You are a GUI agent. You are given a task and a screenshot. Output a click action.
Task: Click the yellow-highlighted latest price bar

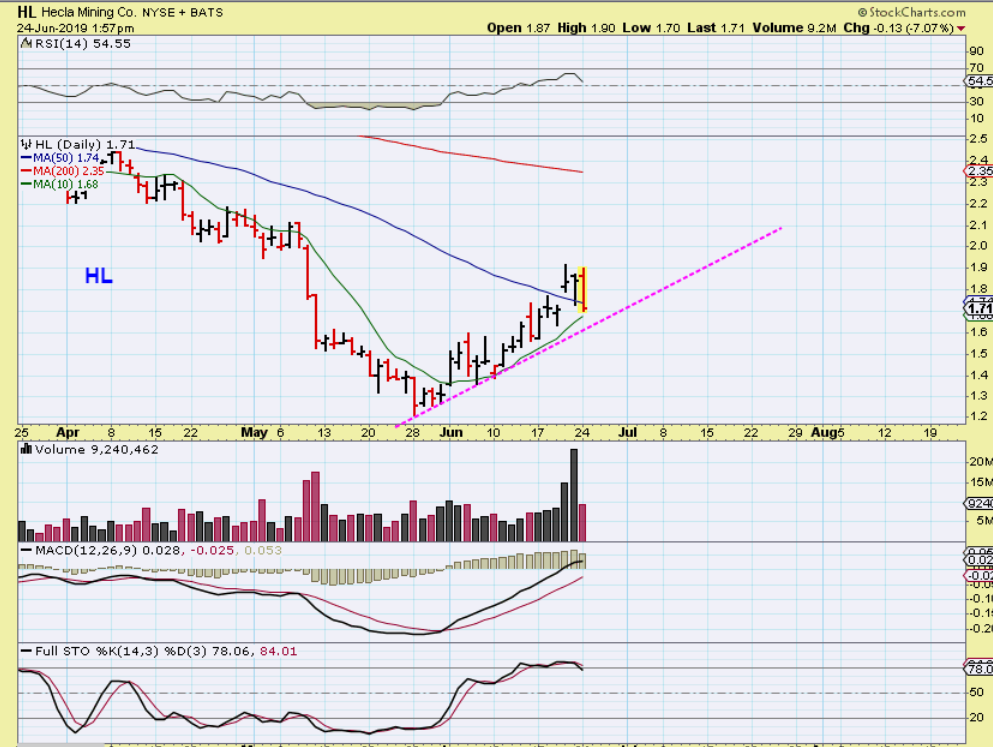(583, 289)
